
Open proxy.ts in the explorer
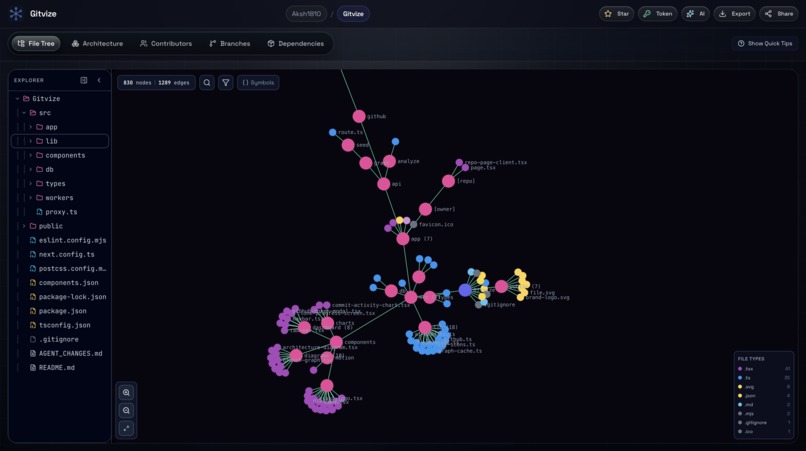coord(60,212)
